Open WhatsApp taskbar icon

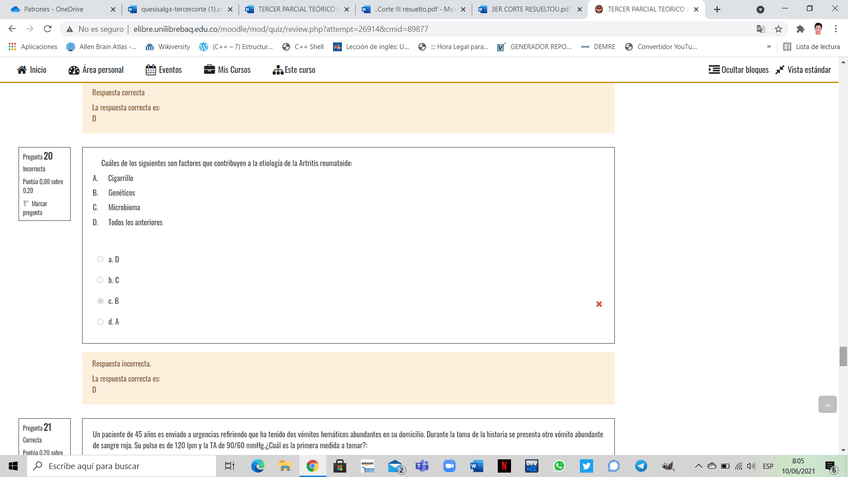coord(559,466)
